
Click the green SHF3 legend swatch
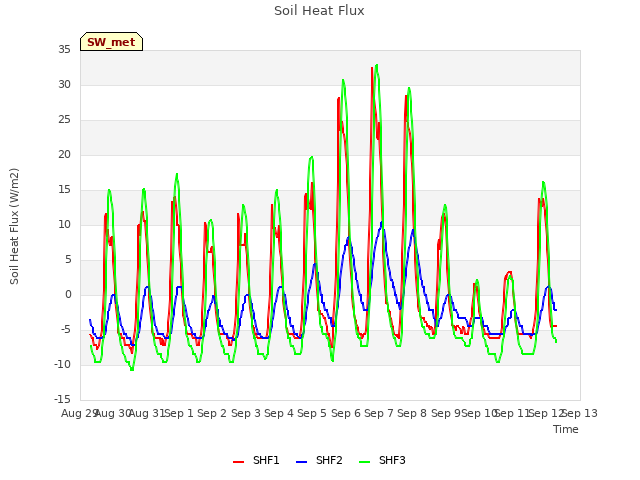click(x=364, y=461)
